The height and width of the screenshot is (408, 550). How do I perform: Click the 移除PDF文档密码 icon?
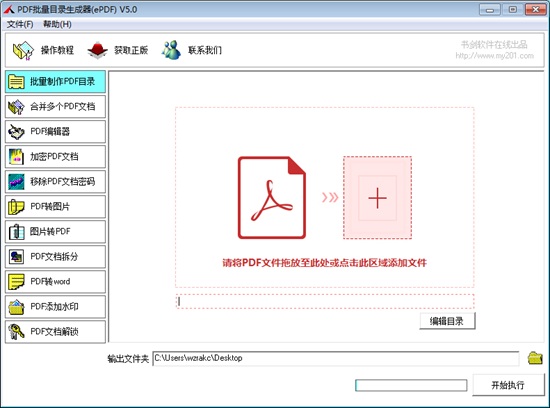click(x=16, y=182)
